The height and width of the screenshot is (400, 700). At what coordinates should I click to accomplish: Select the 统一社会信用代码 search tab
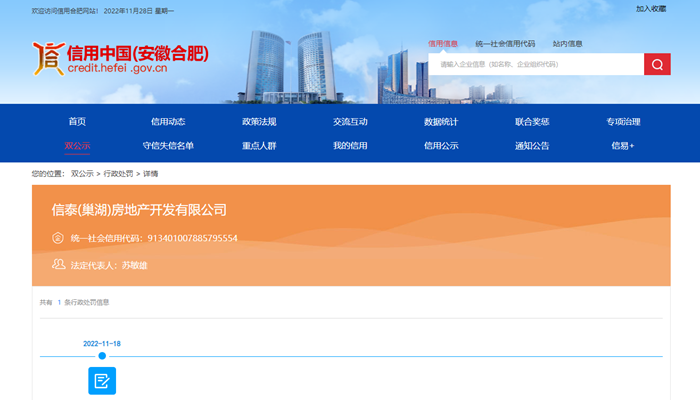tap(505, 44)
